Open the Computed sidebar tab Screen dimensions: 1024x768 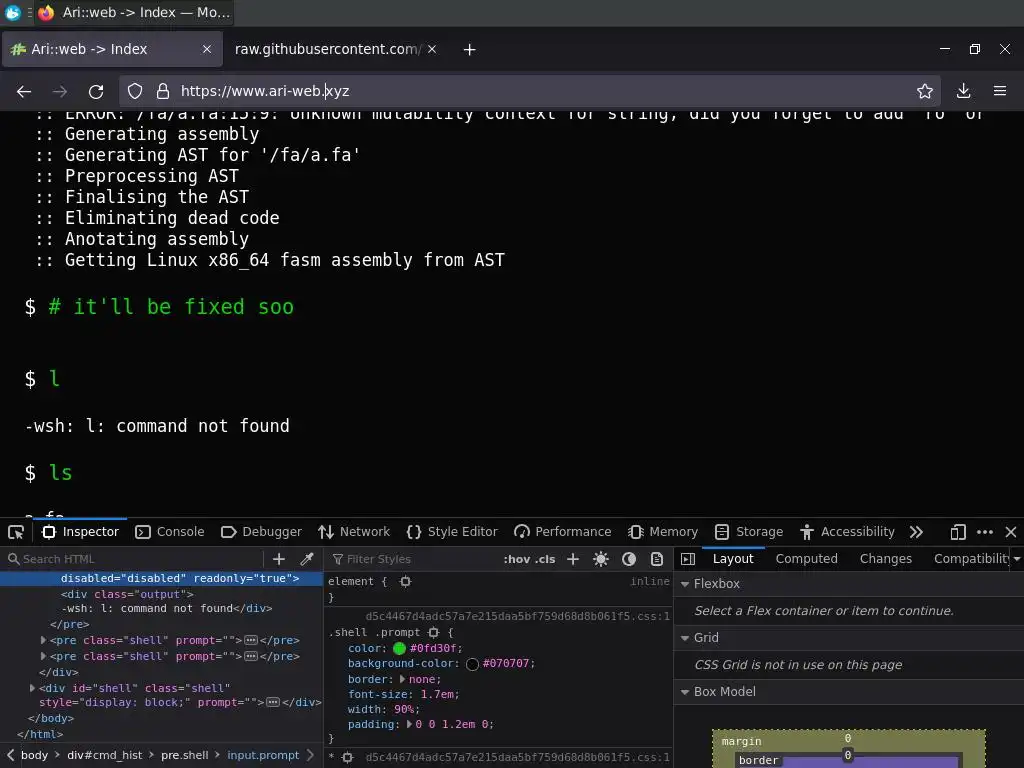click(x=807, y=559)
